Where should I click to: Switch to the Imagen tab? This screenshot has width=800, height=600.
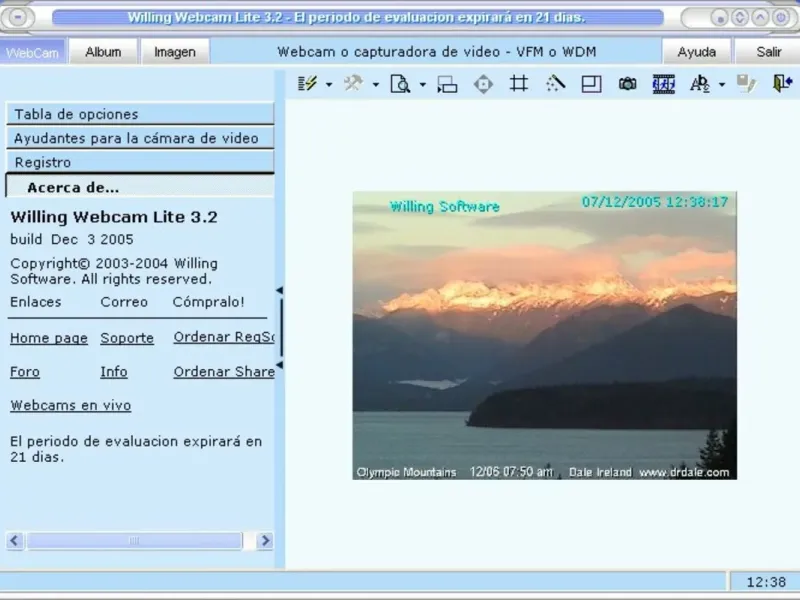[x=175, y=52]
